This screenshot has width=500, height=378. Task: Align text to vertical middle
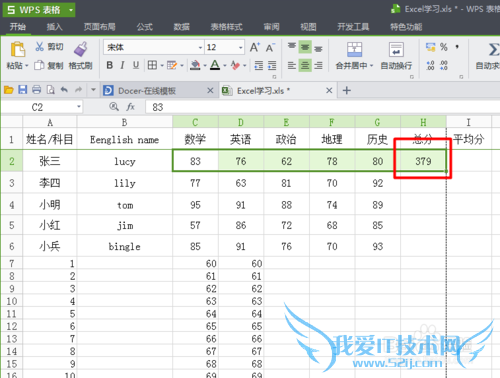click(x=305, y=47)
